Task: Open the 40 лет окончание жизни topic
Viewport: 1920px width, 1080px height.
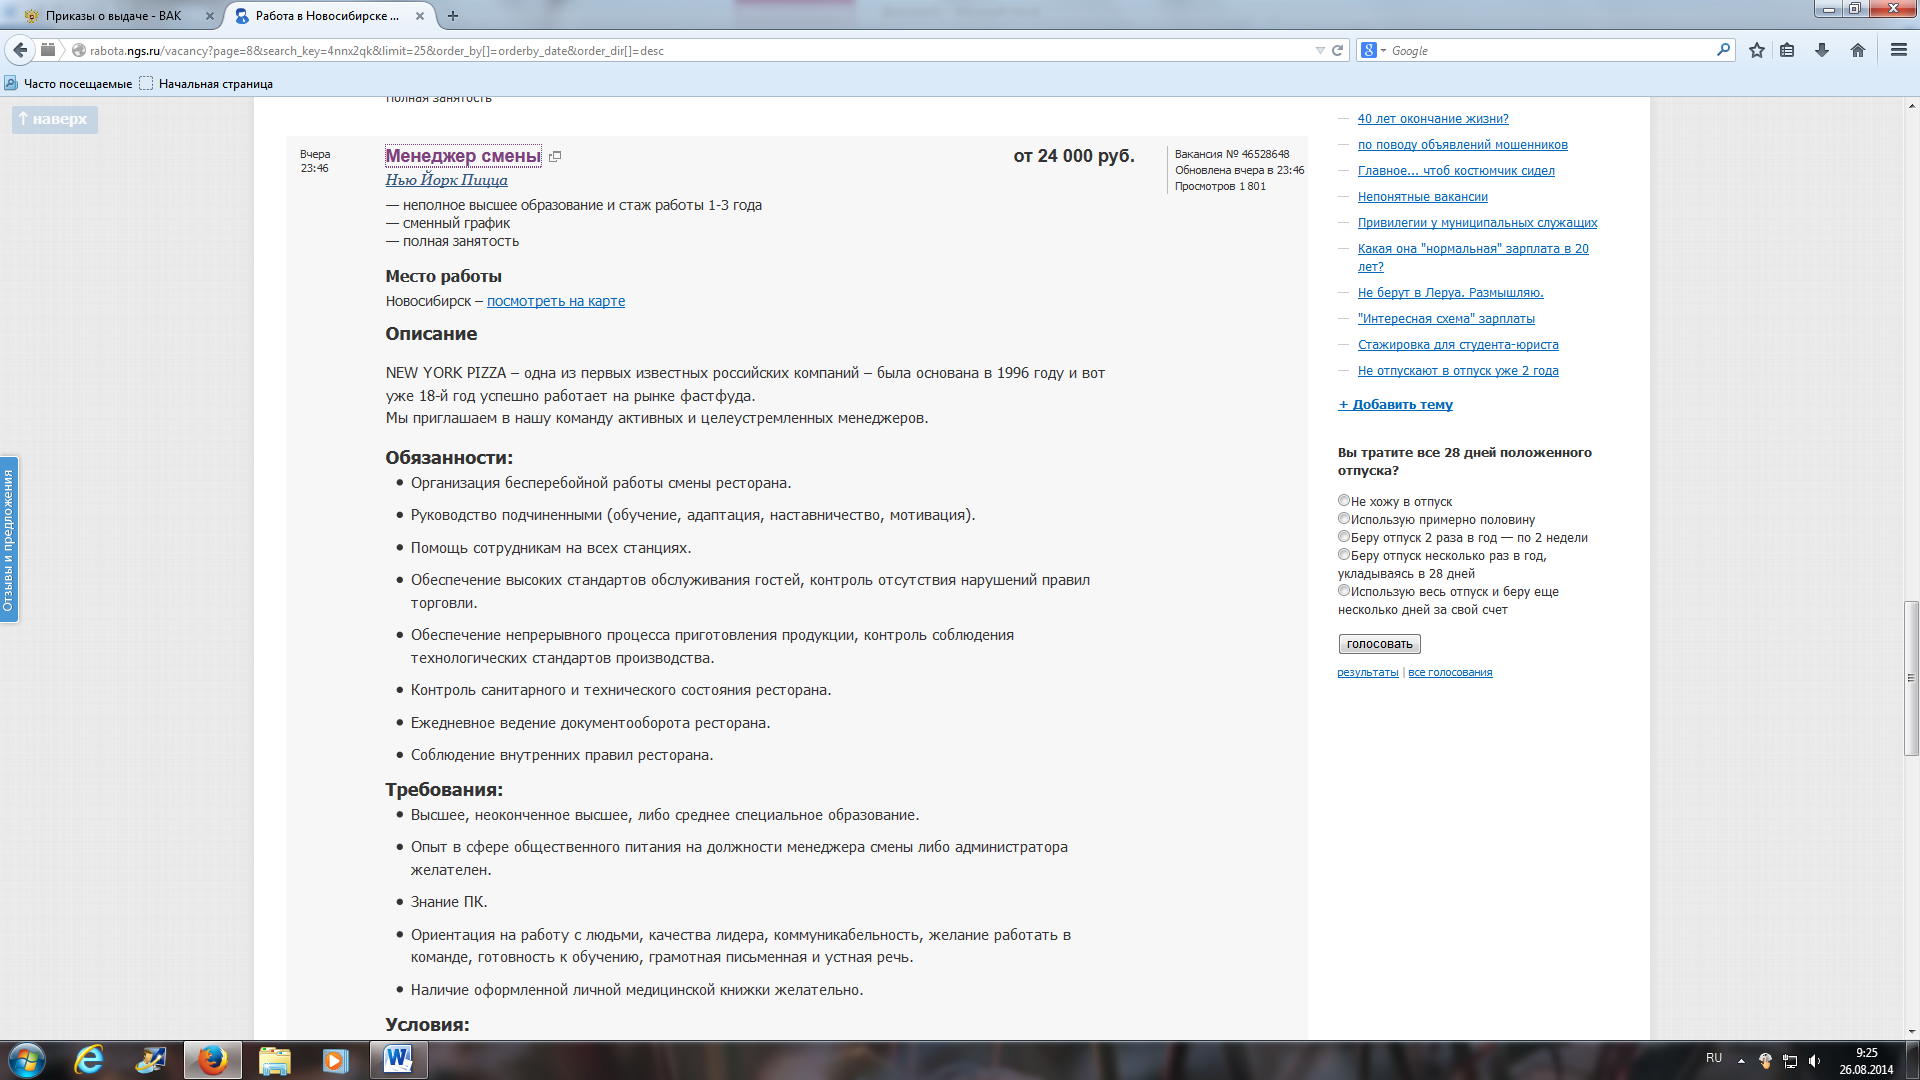Action: click(1433, 119)
